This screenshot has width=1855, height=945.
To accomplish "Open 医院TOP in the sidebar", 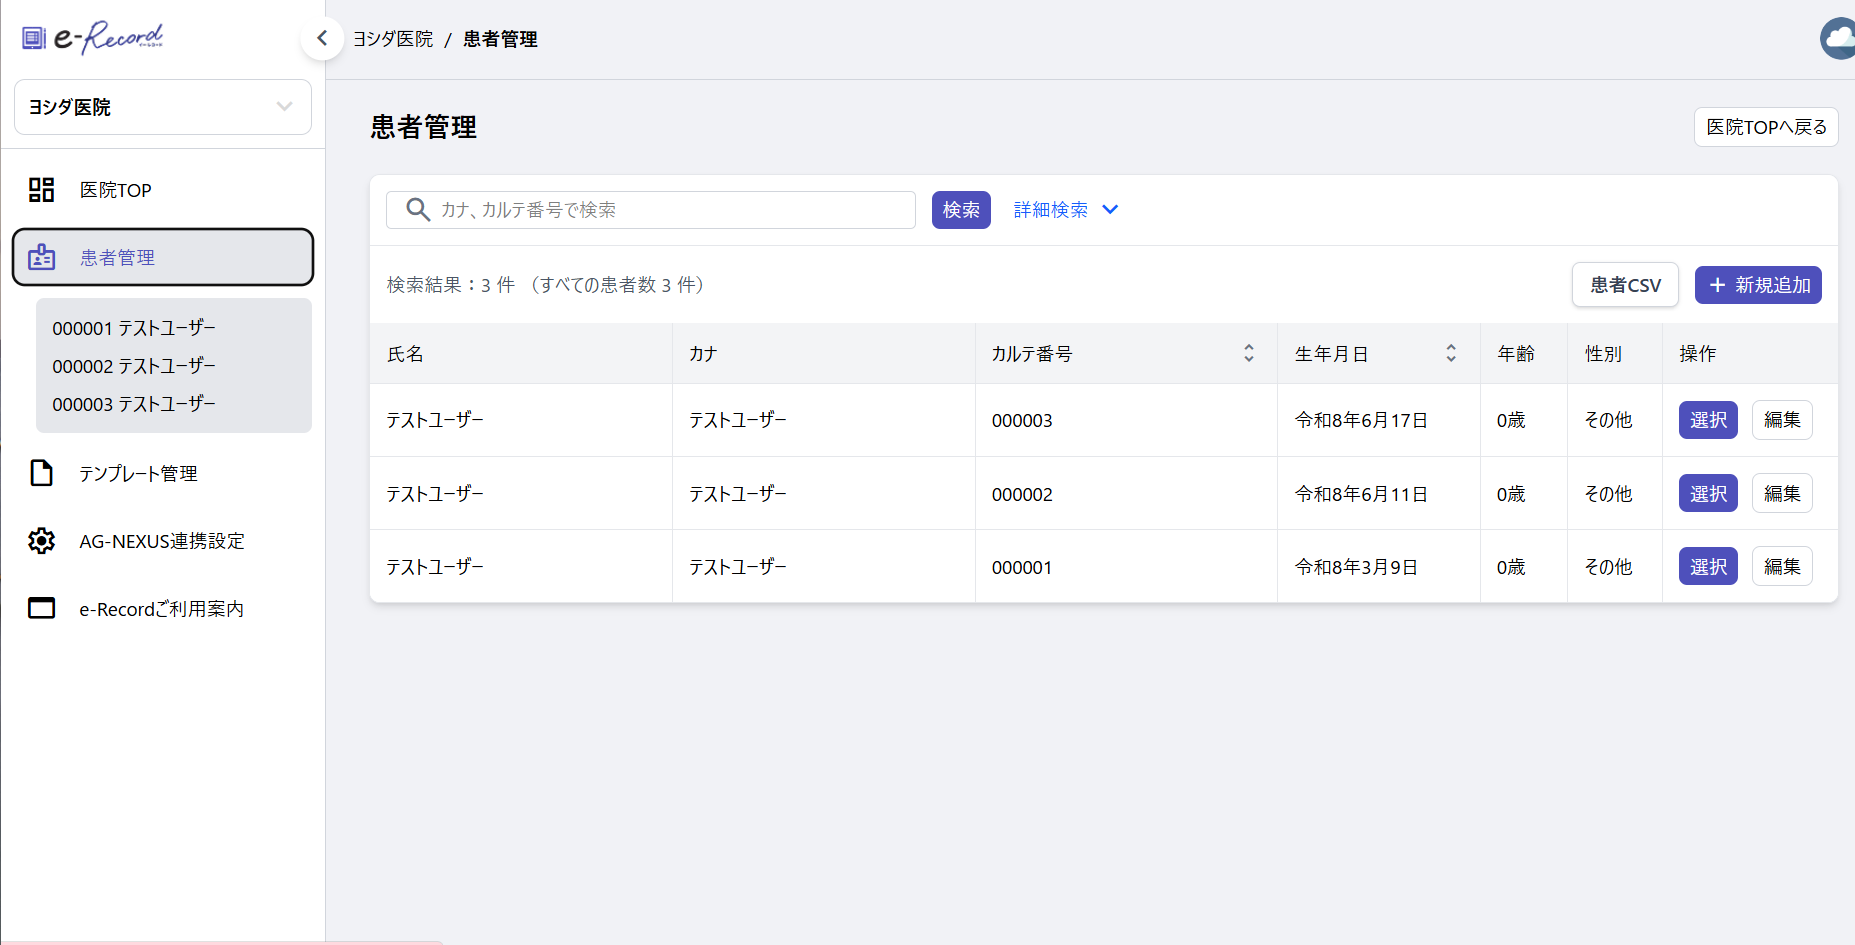I will (x=163, y=190).
